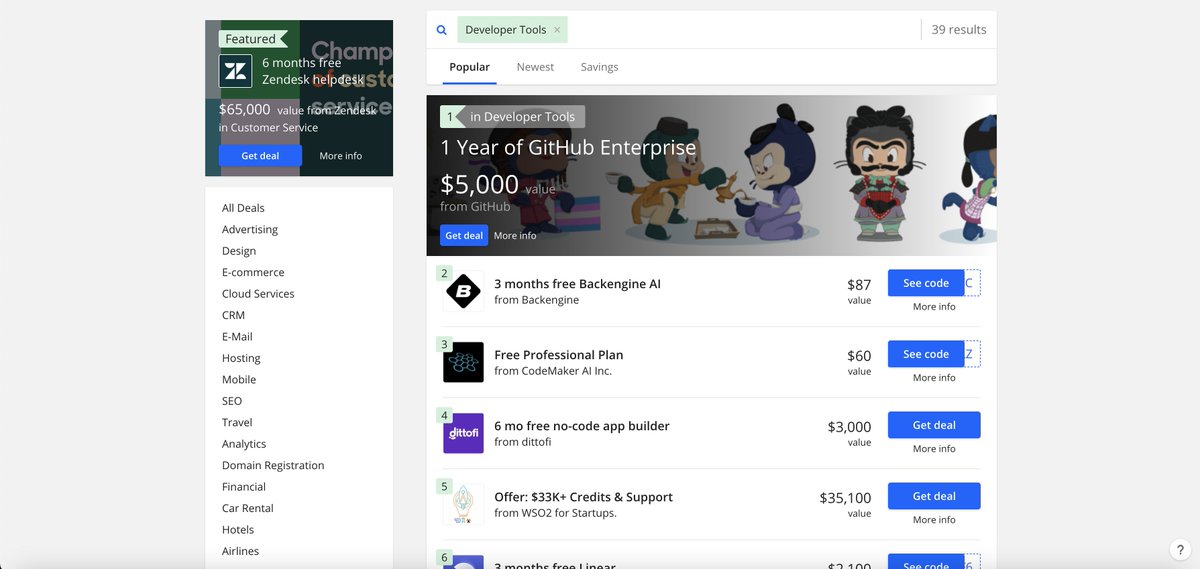Click 'Offer: $33K+ Credits & Support' title
This screenshot has width=1200, height=569.
click(x=583, y=497)
